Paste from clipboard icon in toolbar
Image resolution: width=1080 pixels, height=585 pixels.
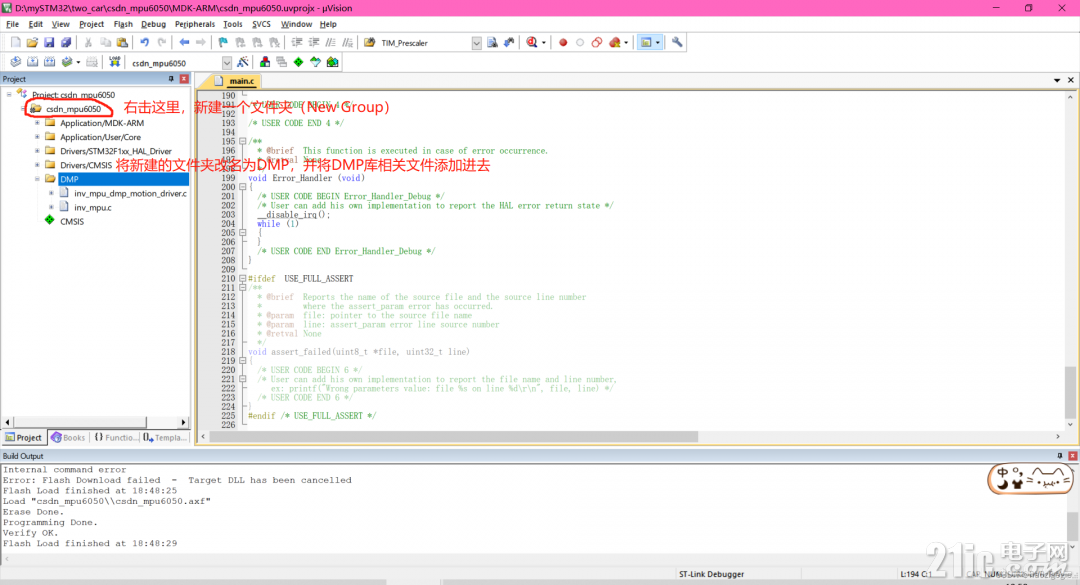pyautogui.click(x=122, y=43)
